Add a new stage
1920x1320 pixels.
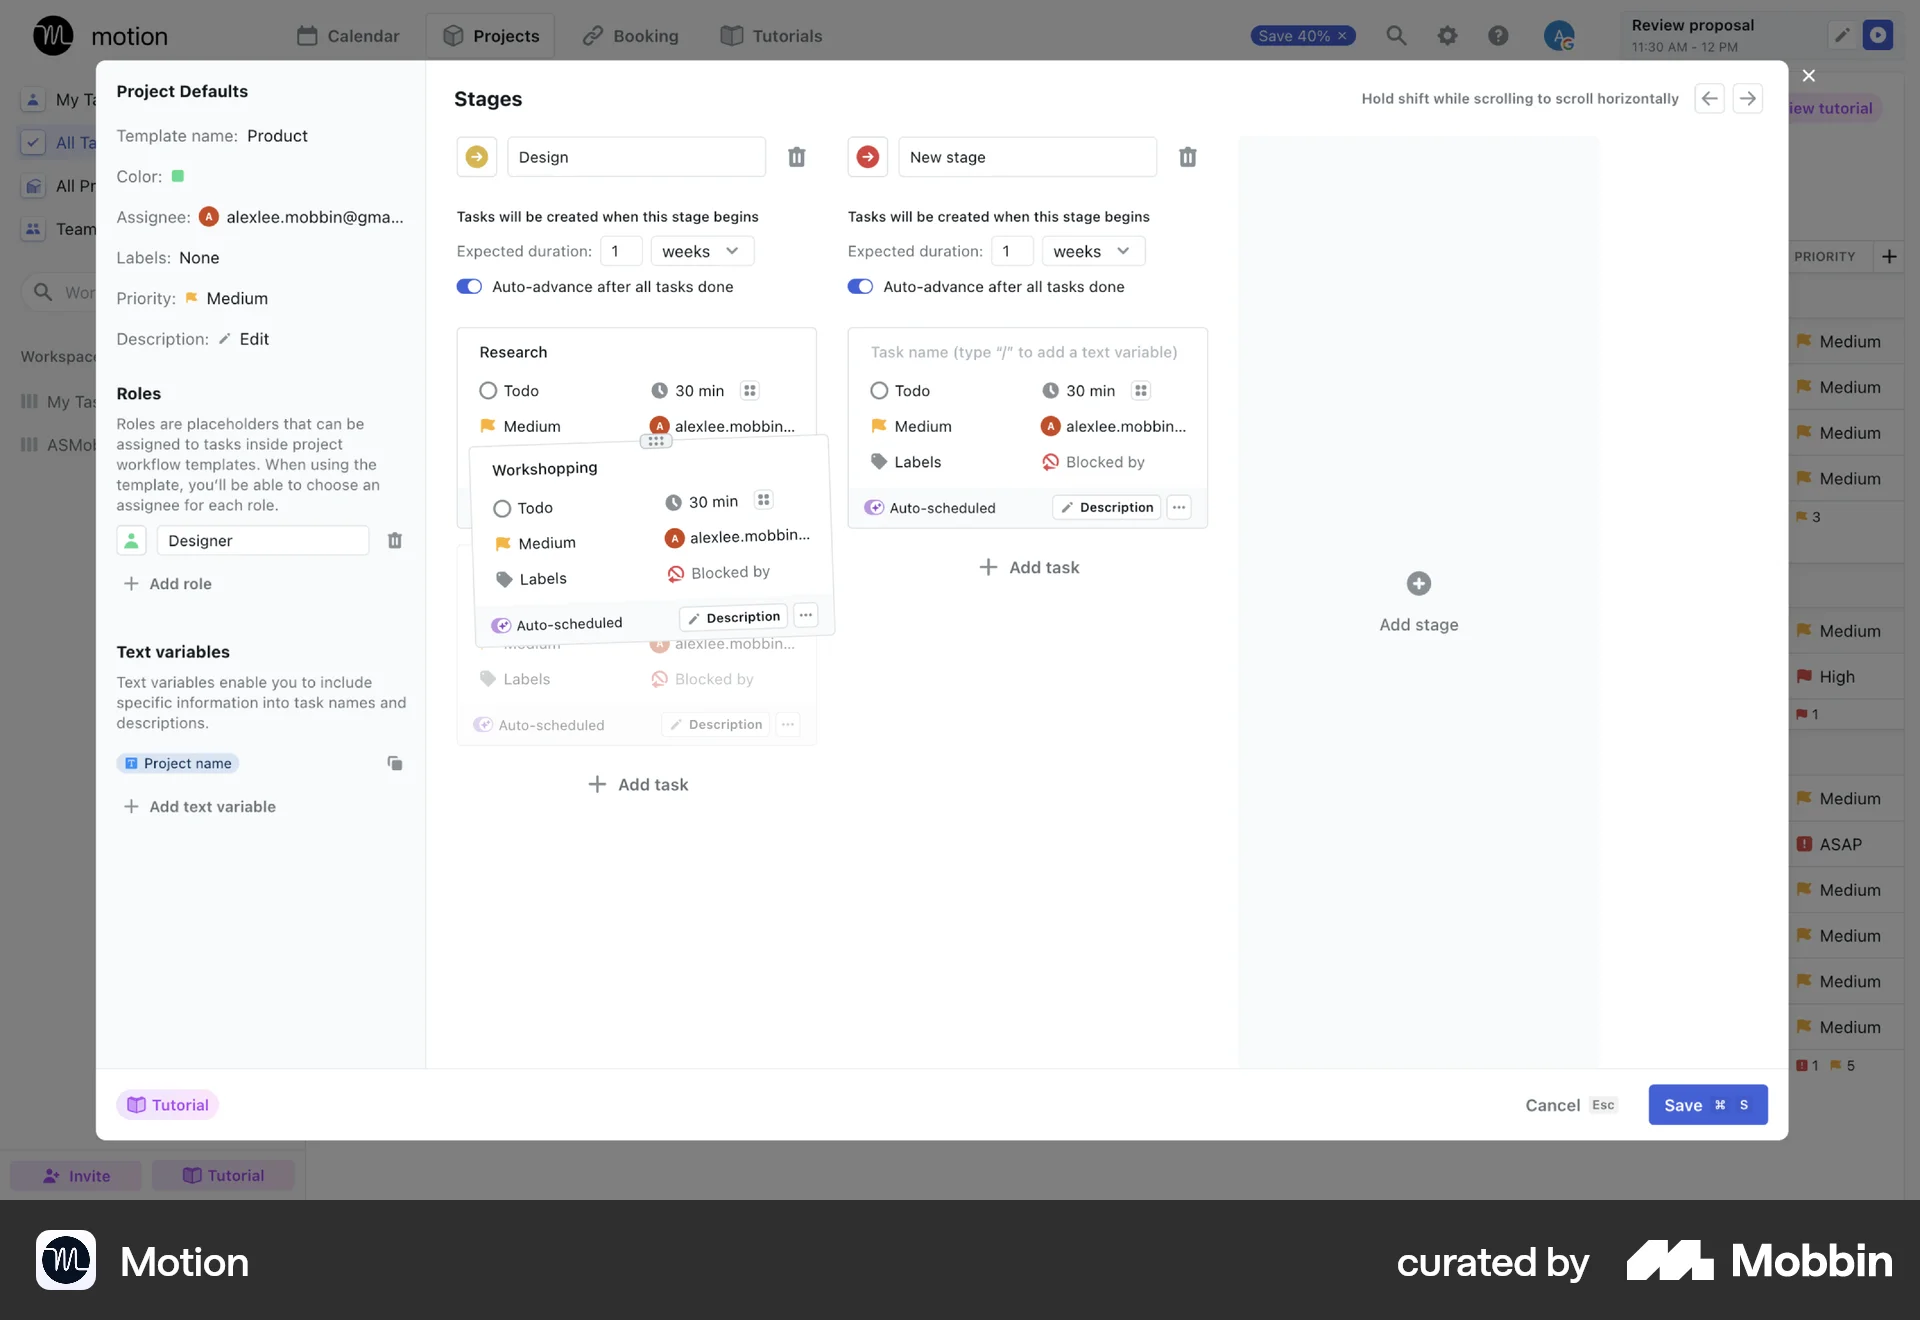pos(1418,584)
